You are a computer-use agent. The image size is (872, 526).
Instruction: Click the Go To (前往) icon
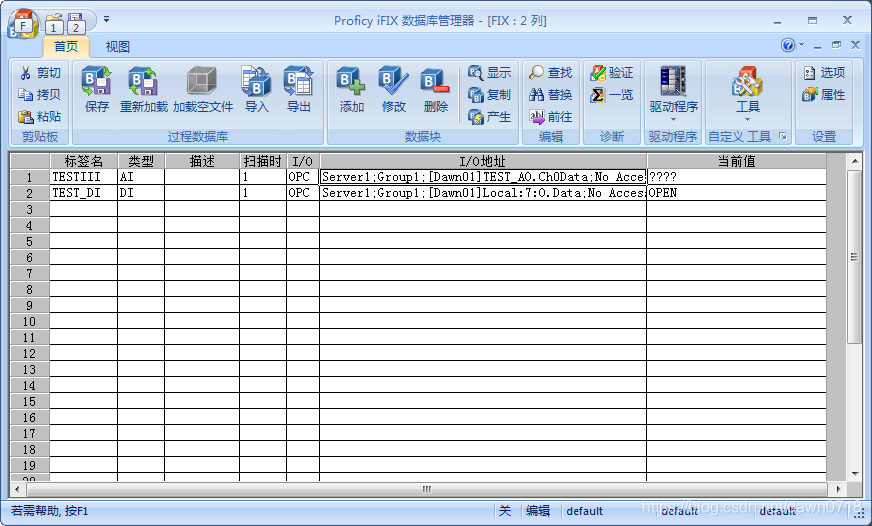pyautogui.click(x=536, y=116)
